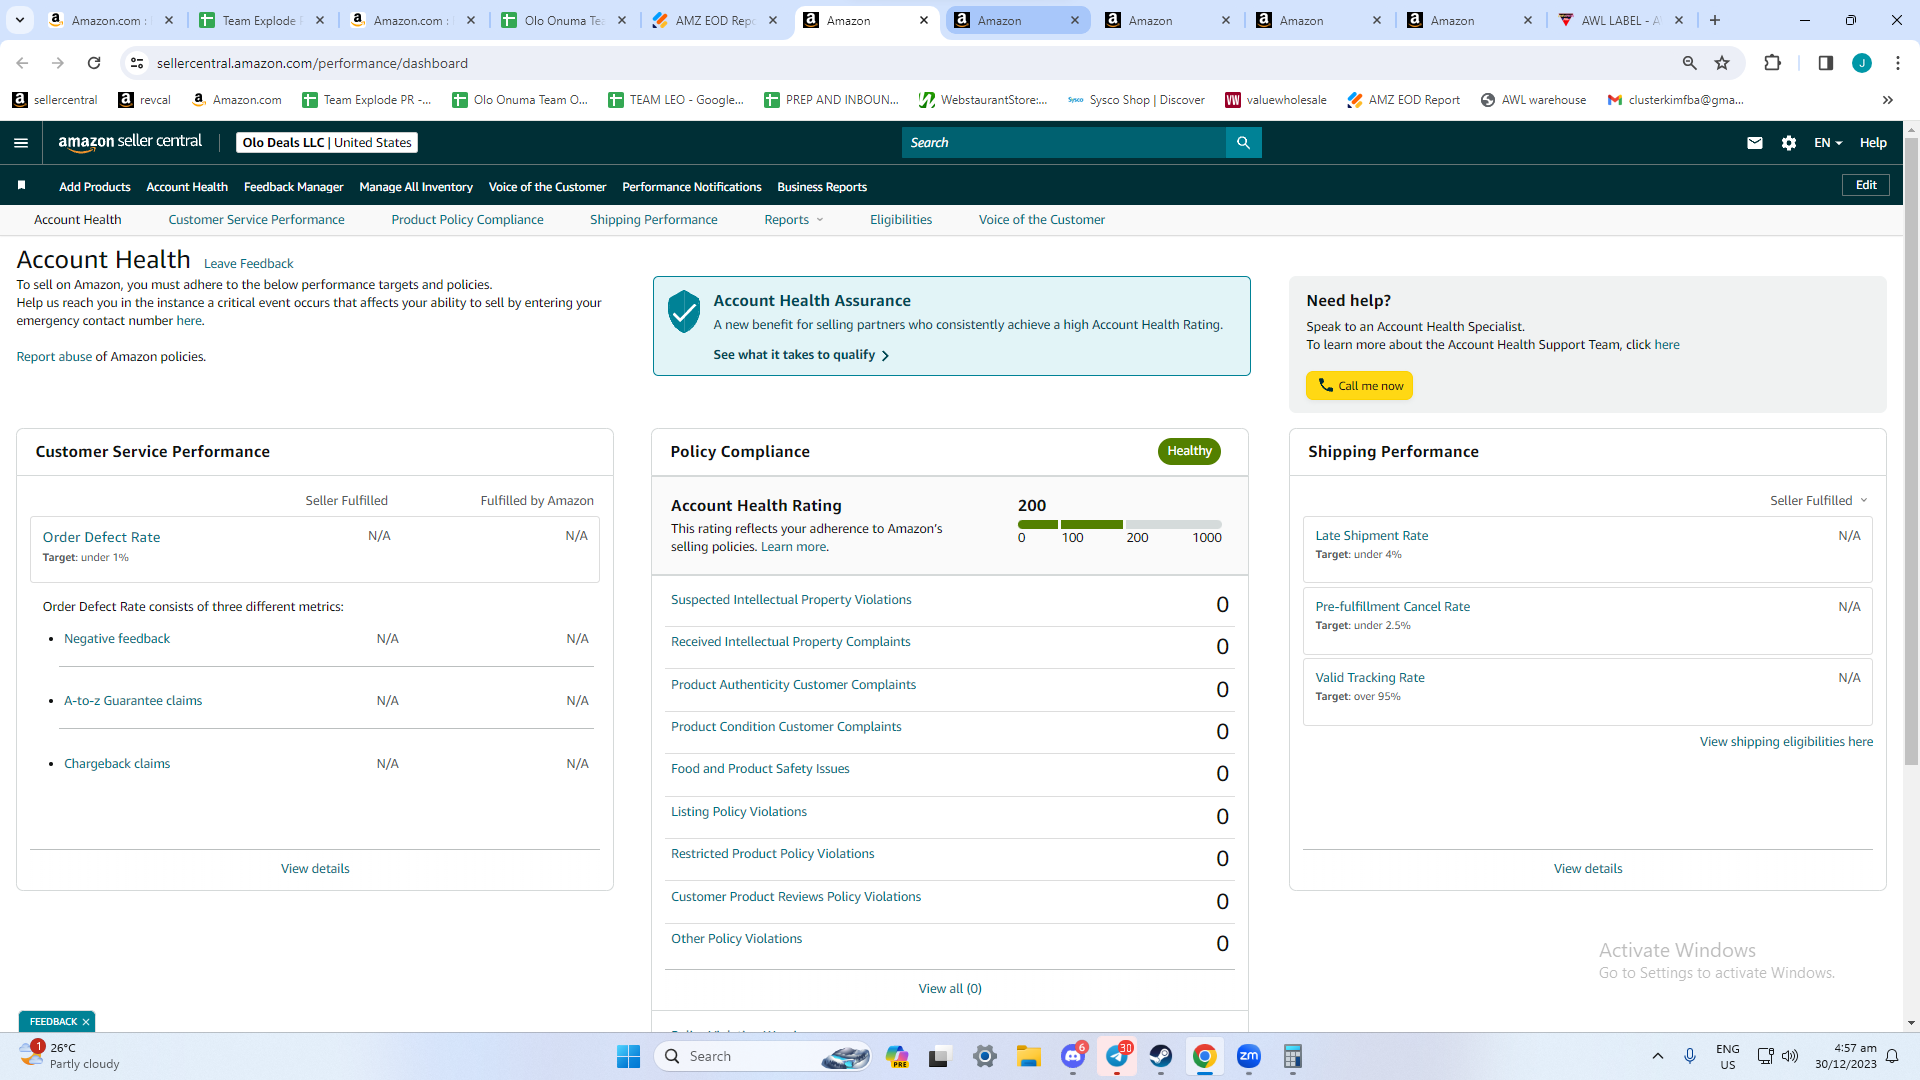The height and width of the screenshot is (1080, 1920).
Task: Click the Healthy status badge
Action: click(1189, 451)
